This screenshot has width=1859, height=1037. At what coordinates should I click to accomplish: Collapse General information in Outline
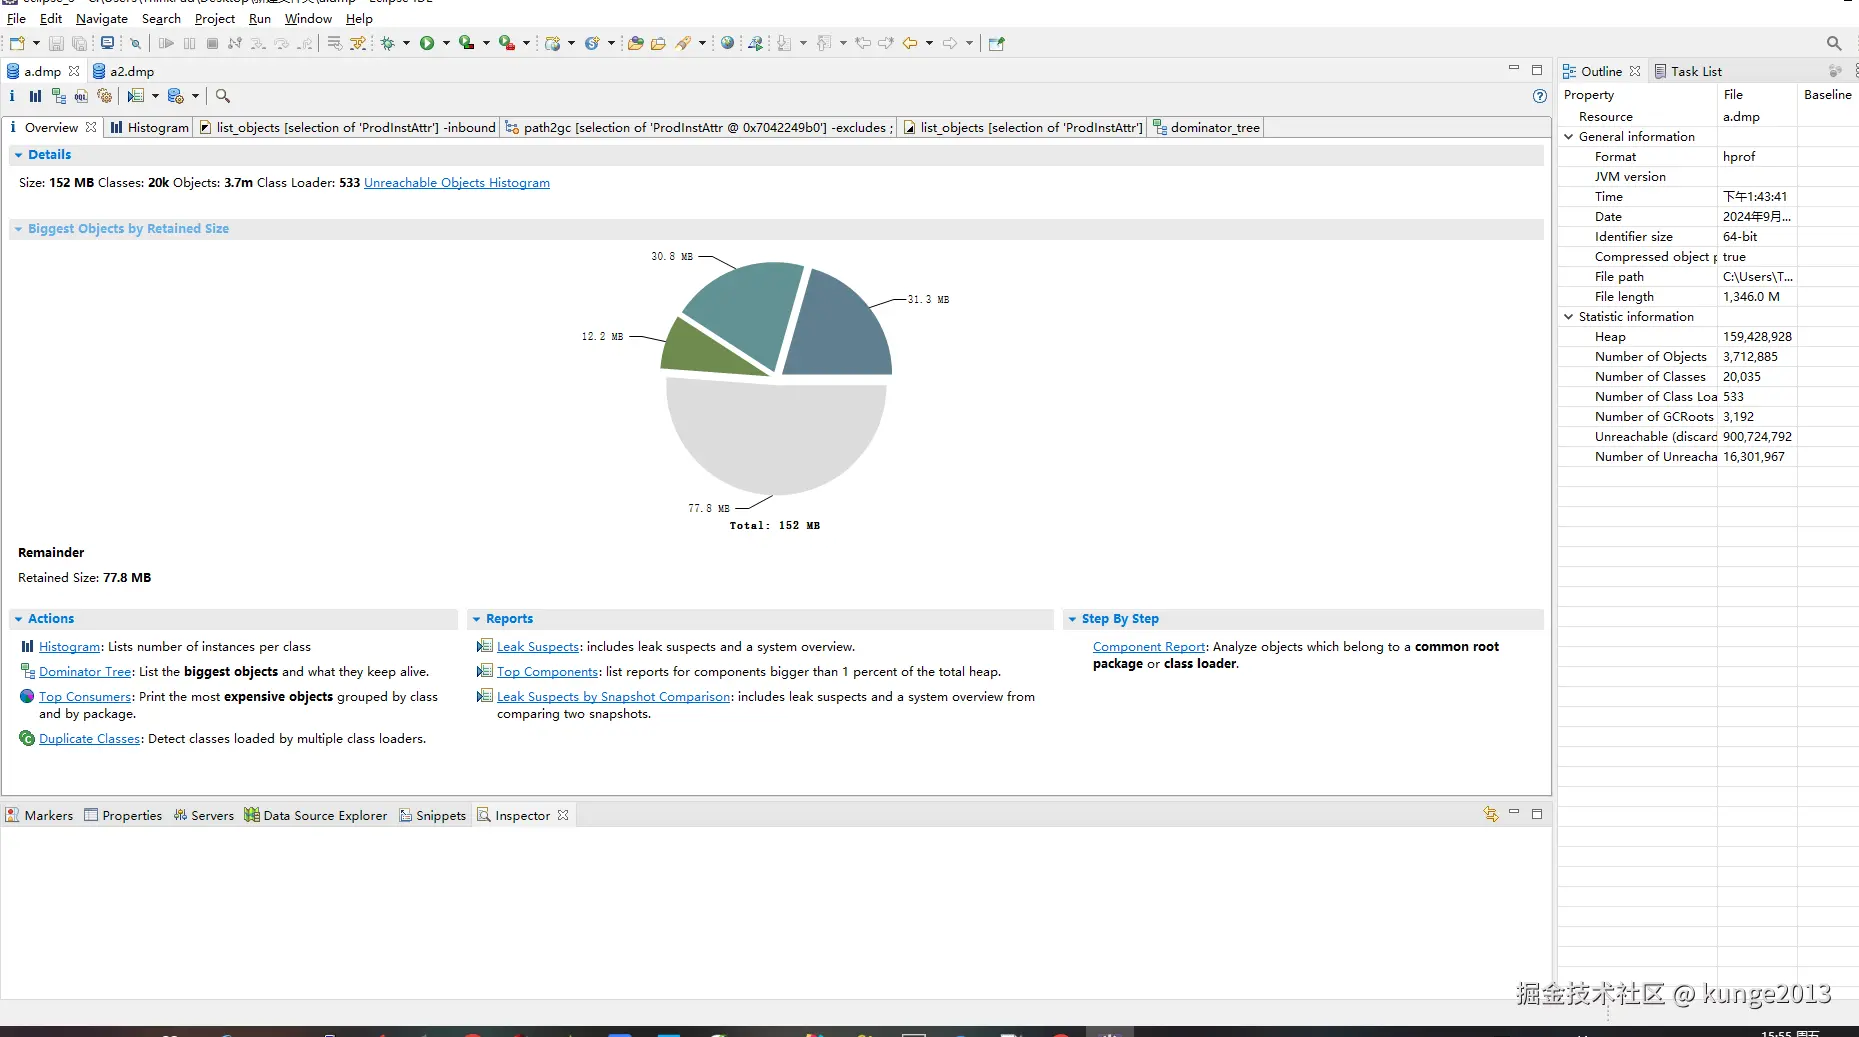1568,137
